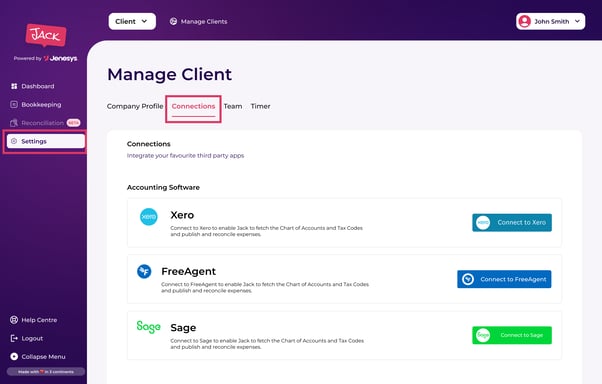The width and height of the screenshot is (602, 384).
Task: Open Help Centre lifebuoy icon
Action: tap(14, 320)
